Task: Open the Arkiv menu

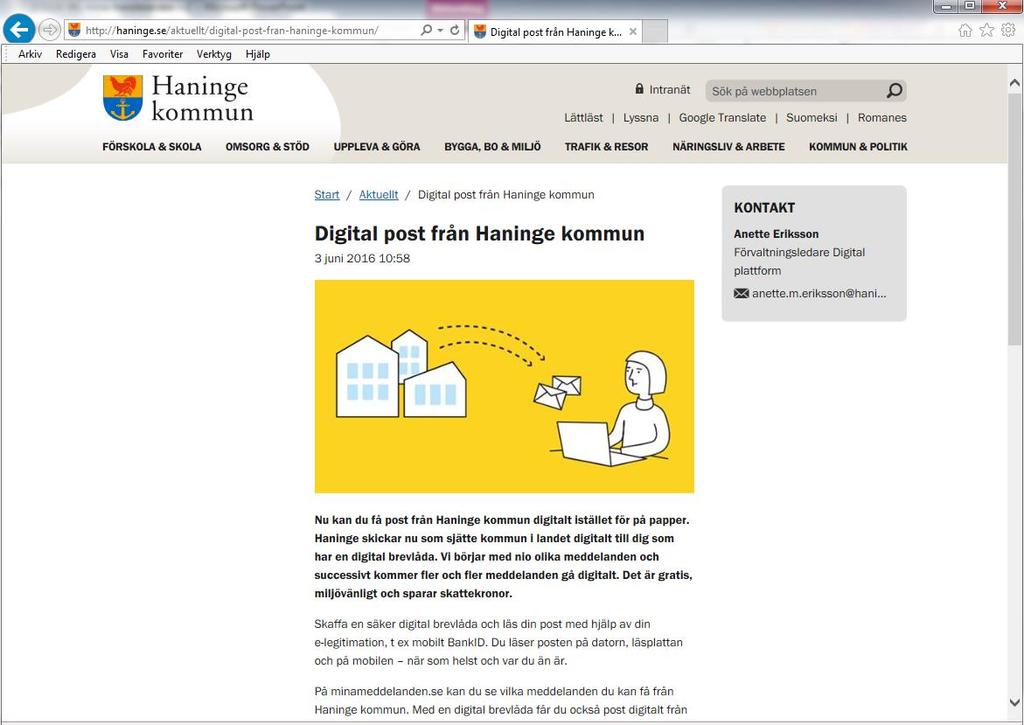Action: (x=30, y=54)
